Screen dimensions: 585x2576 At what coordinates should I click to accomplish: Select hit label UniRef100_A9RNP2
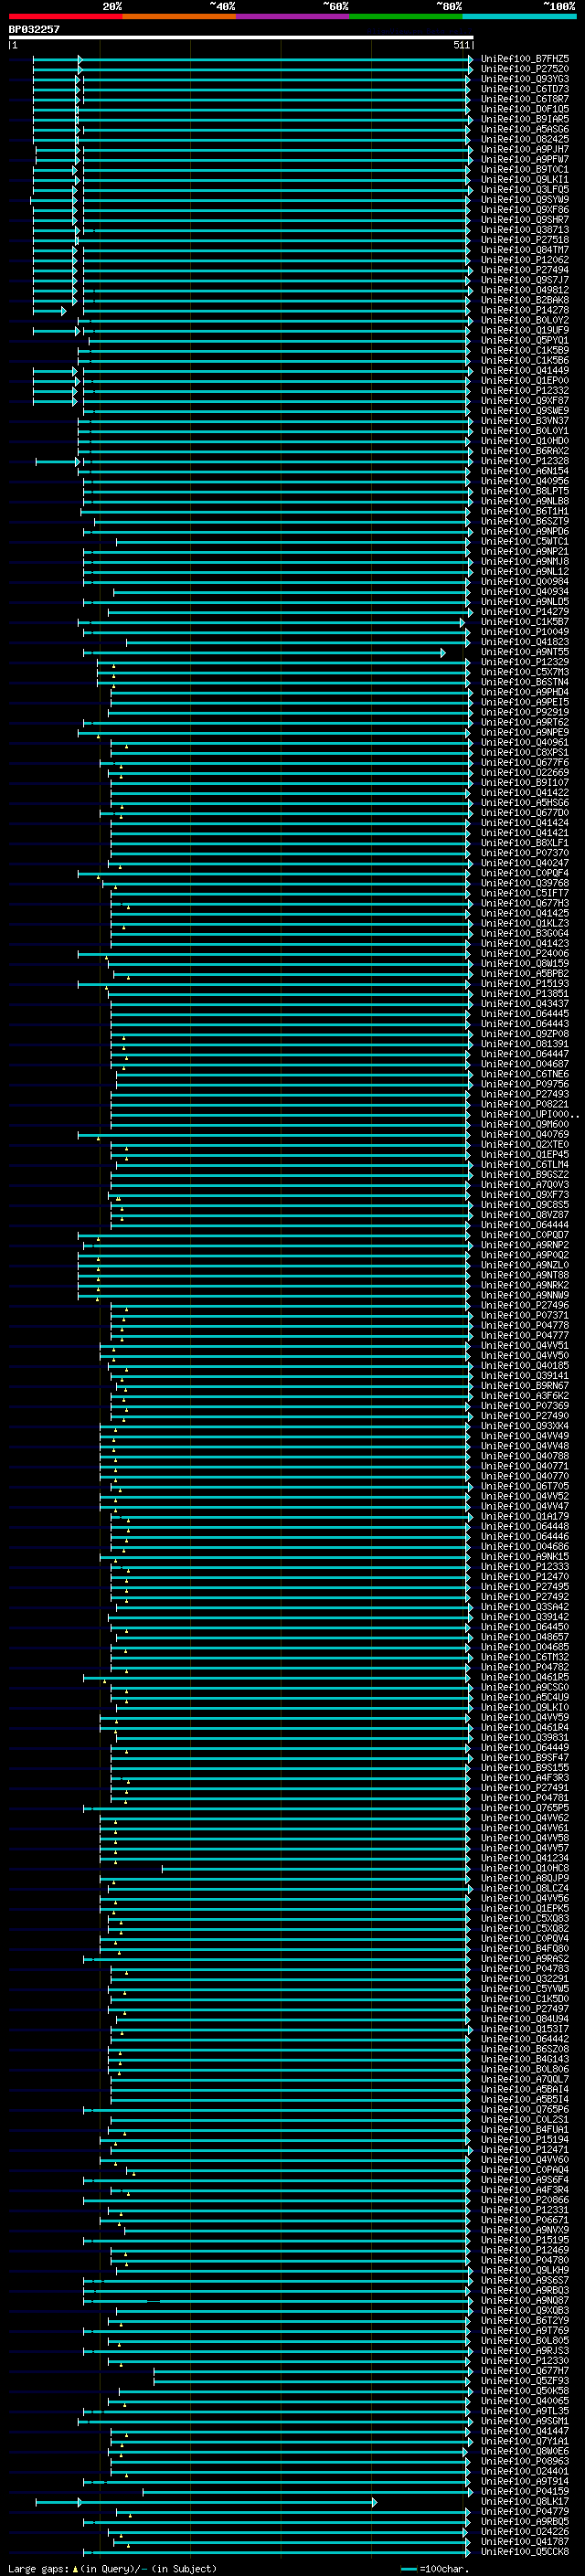(x=525, y=1245)
